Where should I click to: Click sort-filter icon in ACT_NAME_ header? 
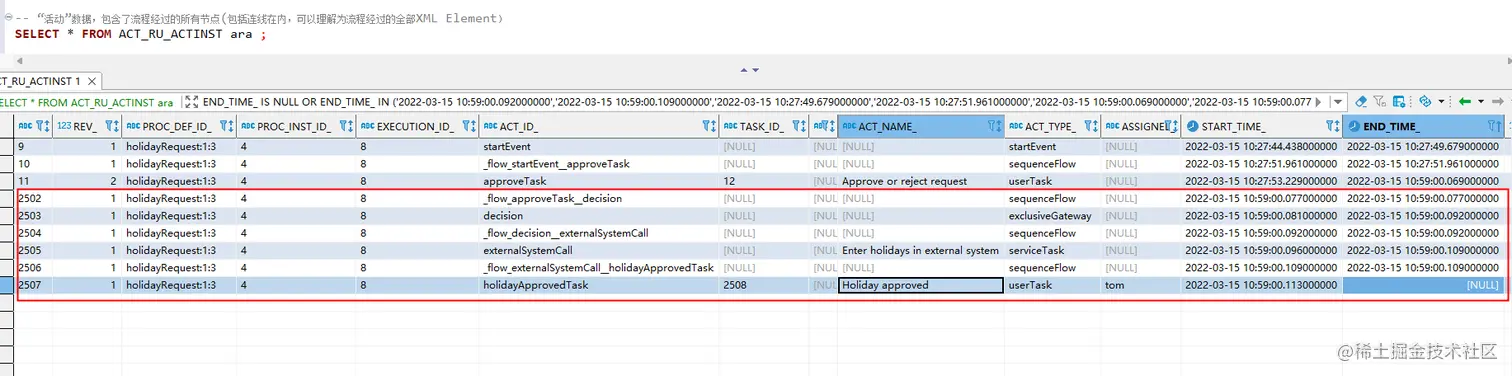[x=994, y=126]
